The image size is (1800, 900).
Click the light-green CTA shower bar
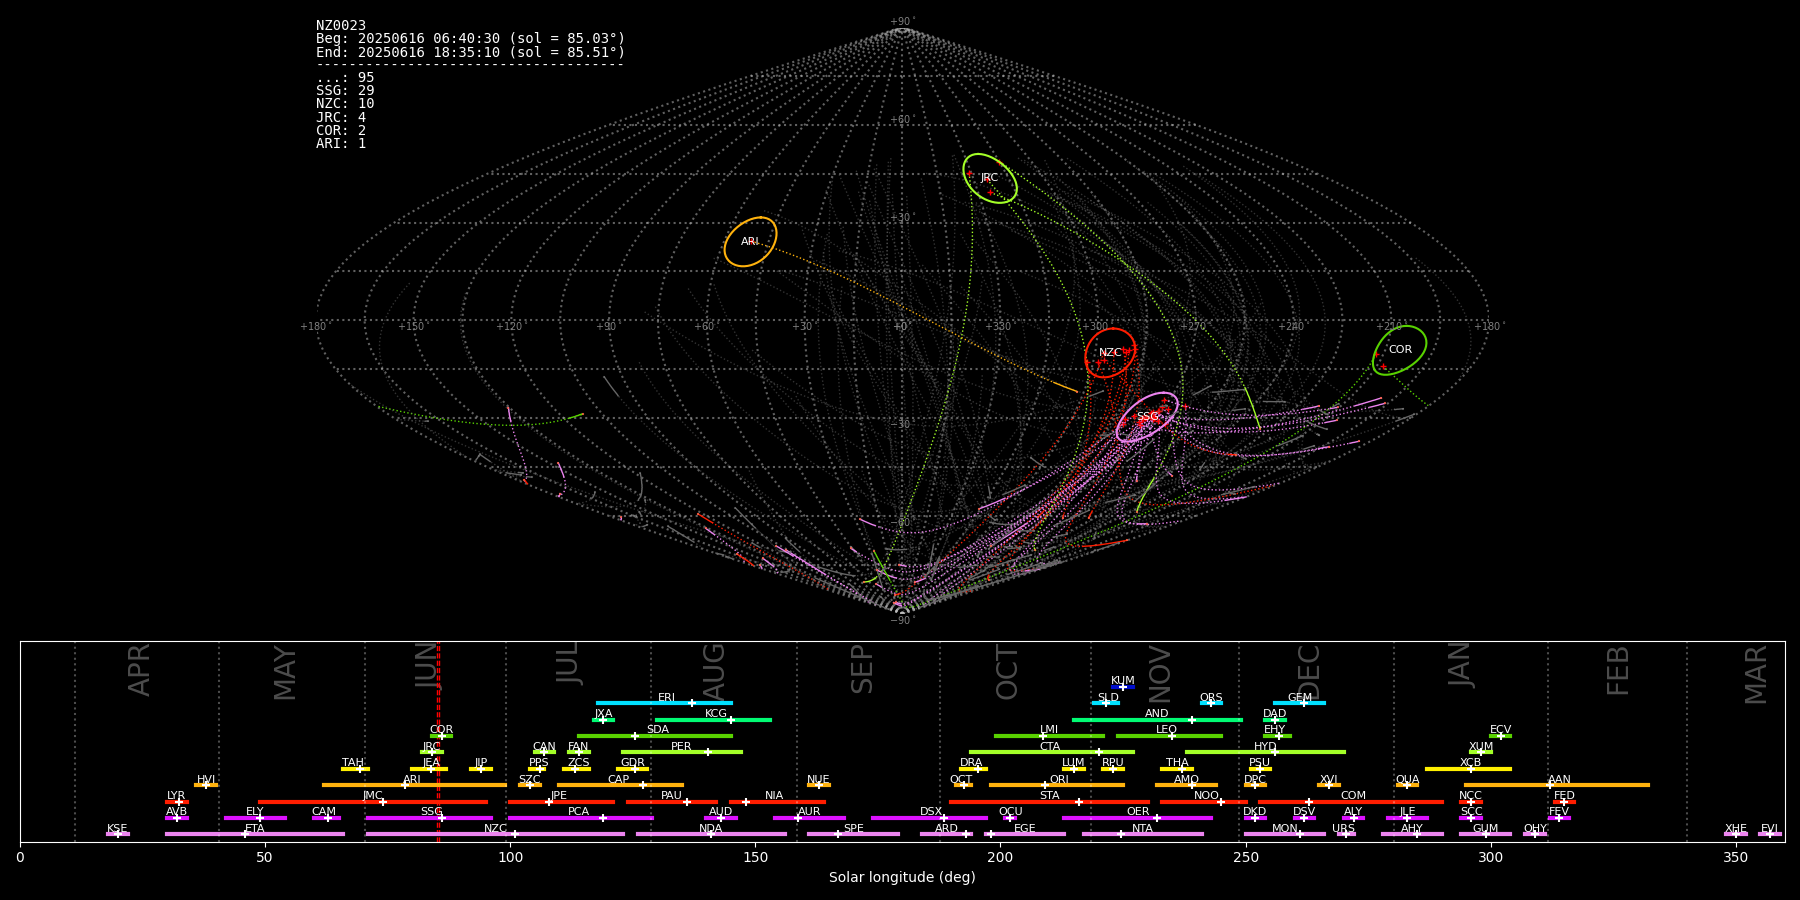coord(1052,752)
